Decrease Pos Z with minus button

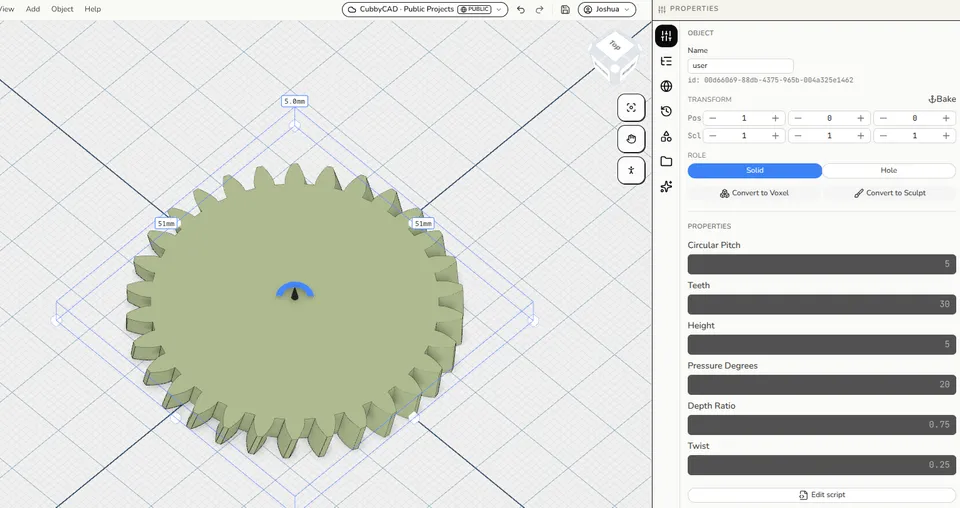point(883,118)
